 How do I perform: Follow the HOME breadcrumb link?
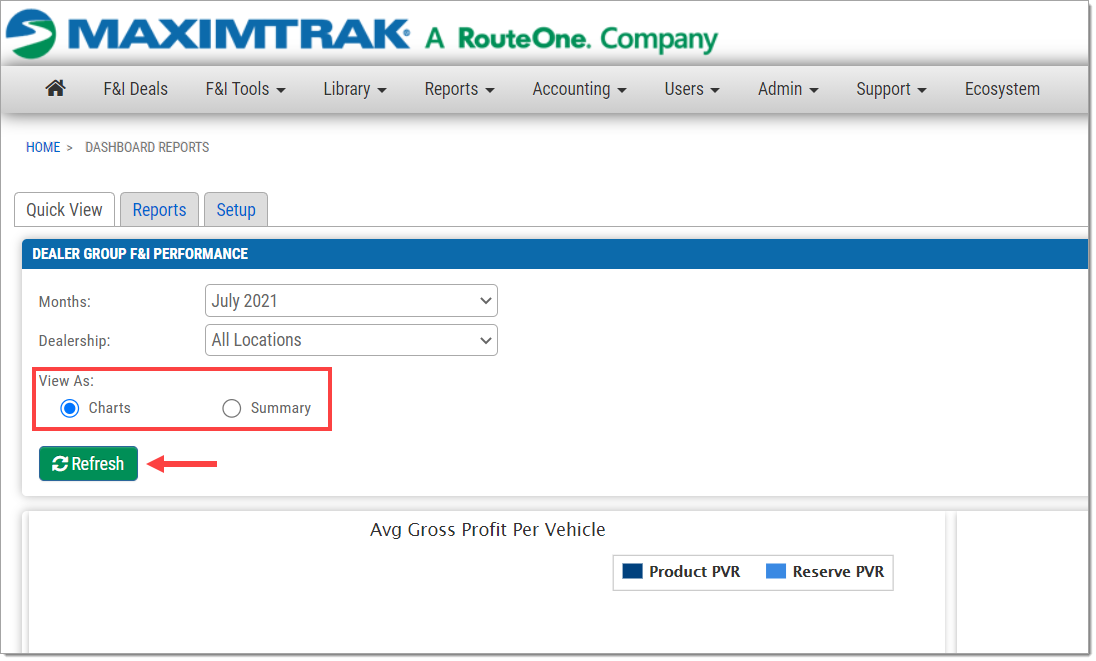(x=43, y=147)
